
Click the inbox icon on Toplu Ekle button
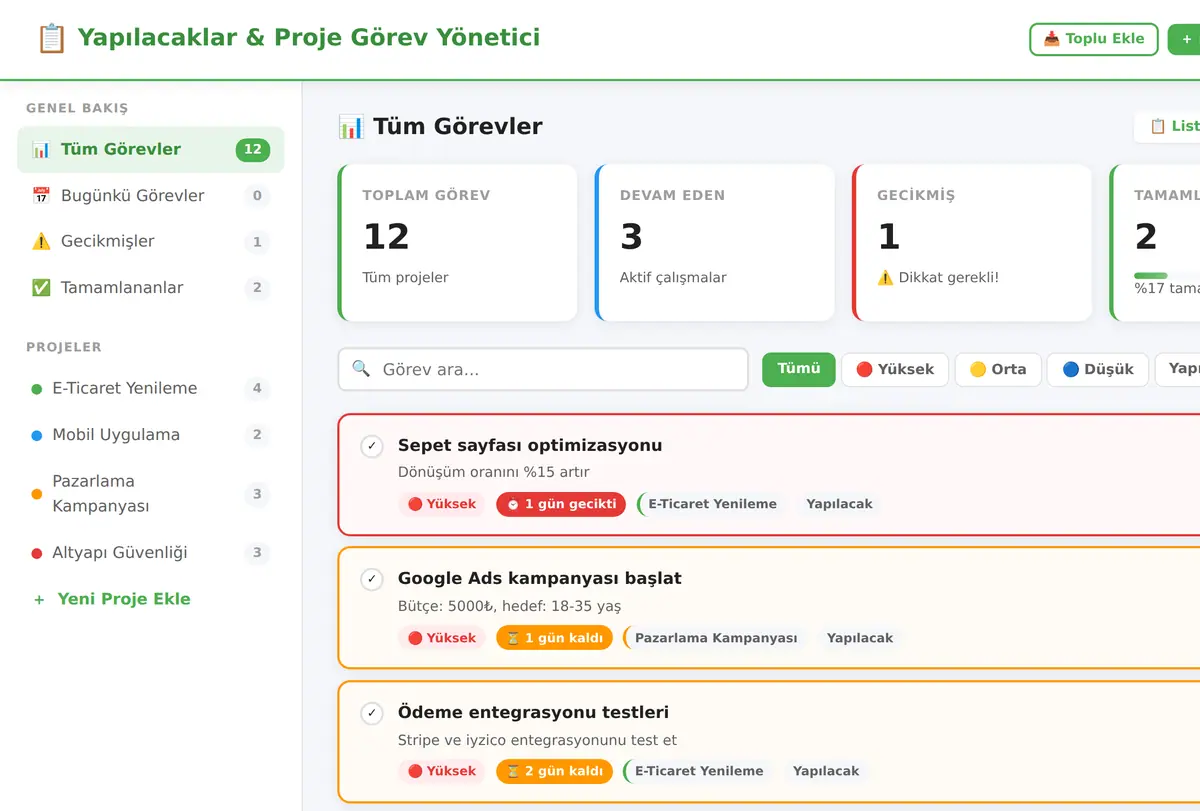click(1052, 39)
